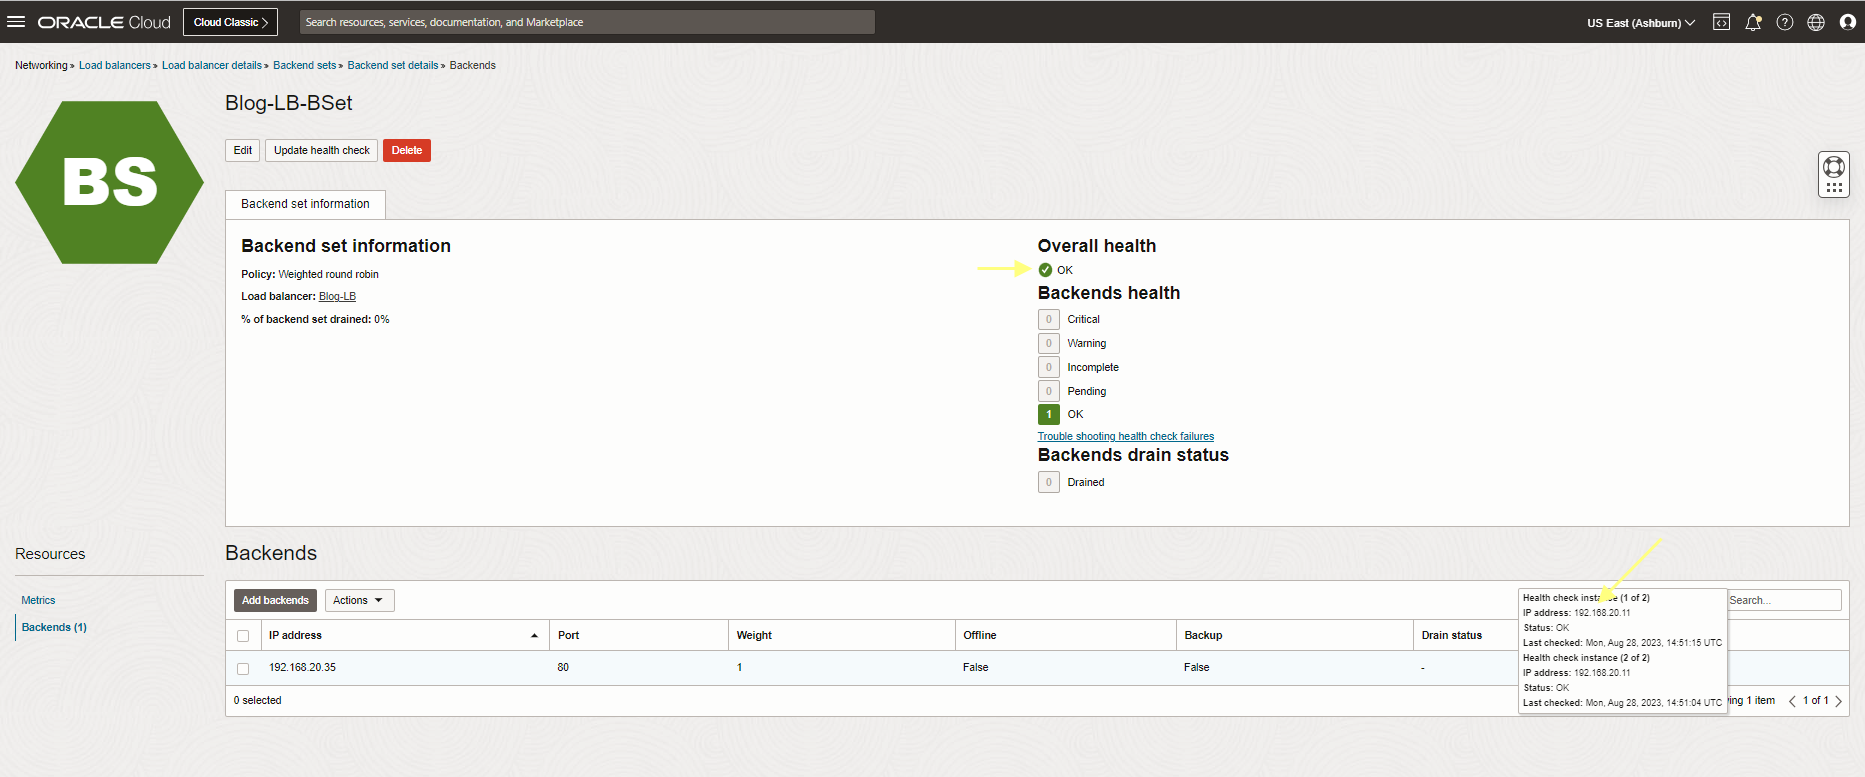Select the 192.168.20.35 backend checkbox
The image size is (1865, 777).
(x=243, y=668)
